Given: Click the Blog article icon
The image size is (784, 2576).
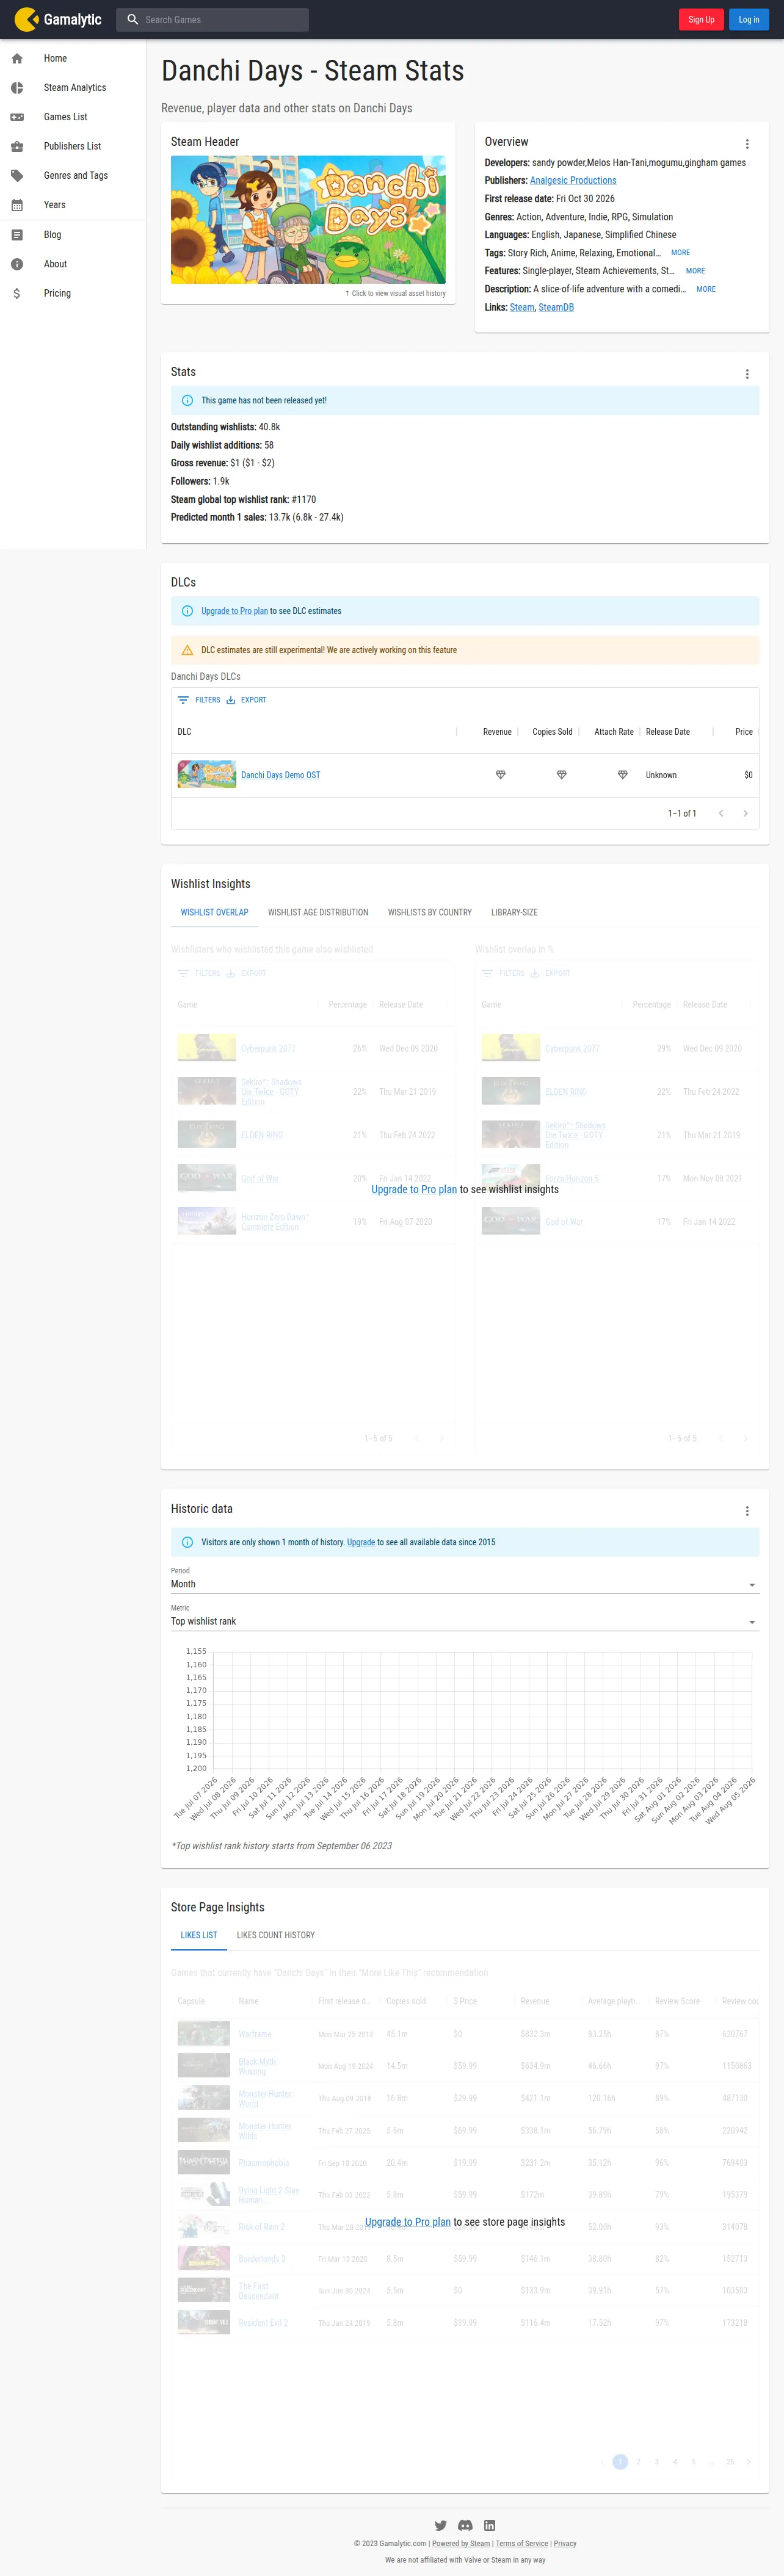Looking at the screenshot, I should (x=17, y=235).
